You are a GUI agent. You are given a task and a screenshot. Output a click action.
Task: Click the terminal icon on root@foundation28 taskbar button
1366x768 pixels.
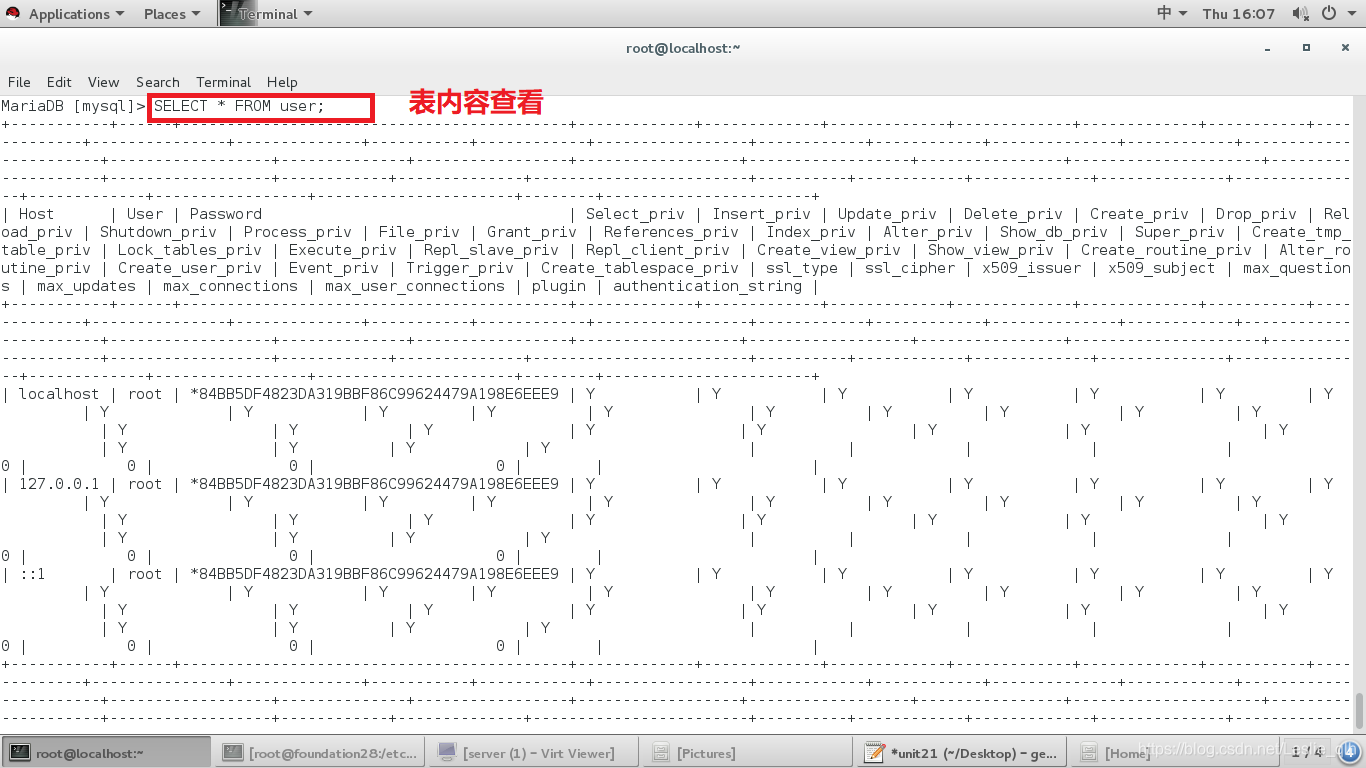(x=234, y=753)
